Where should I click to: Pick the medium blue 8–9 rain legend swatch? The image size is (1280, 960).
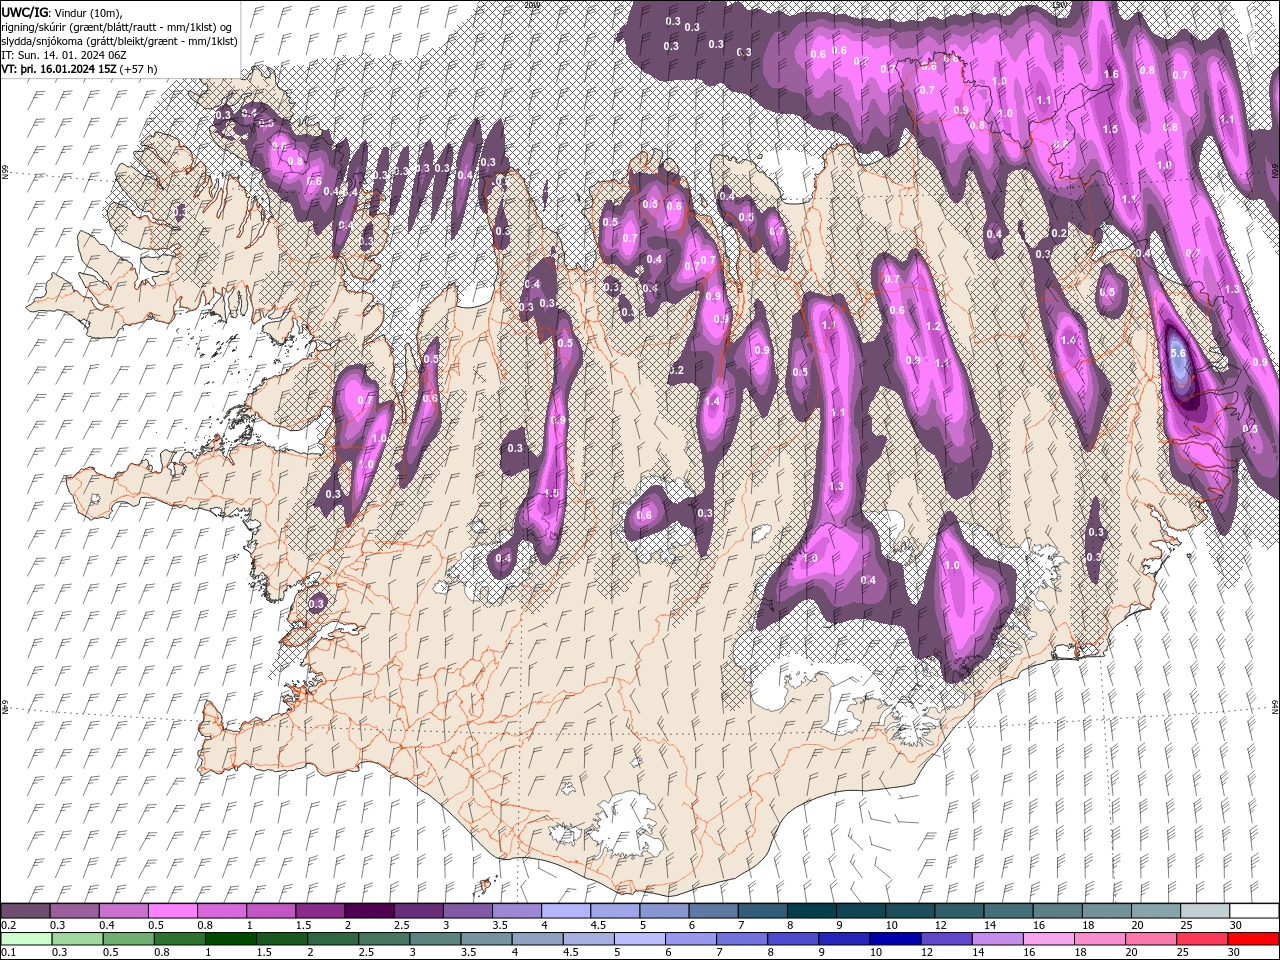(792, 939)
